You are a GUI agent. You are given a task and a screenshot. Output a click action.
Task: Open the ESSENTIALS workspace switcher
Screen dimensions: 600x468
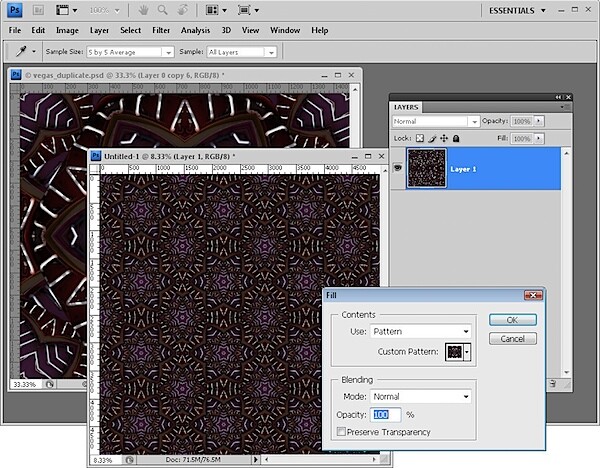[x=517, y=11]
